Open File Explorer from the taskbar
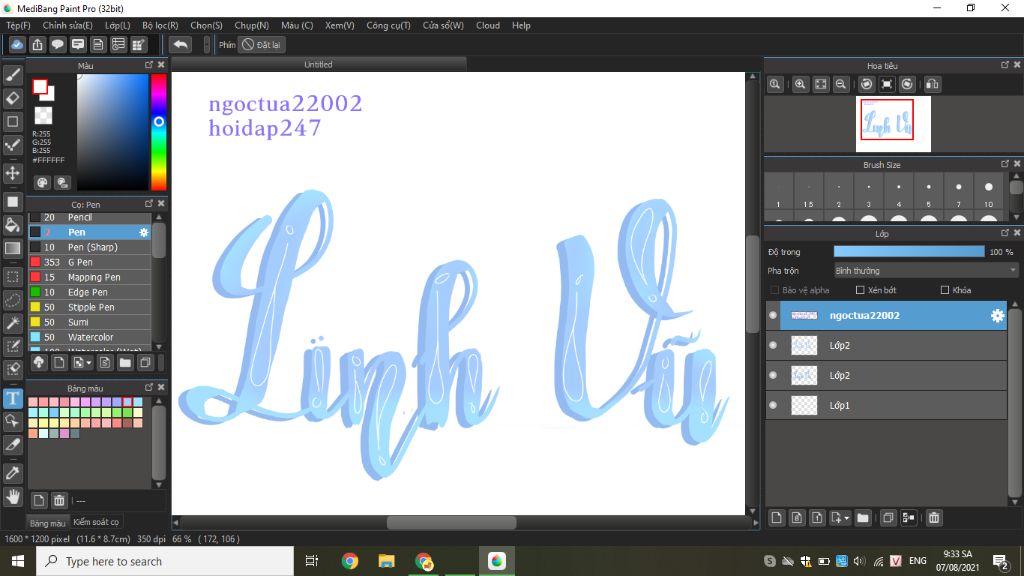The height and width of the screenshot is (576, 1024). coord(387,561)
